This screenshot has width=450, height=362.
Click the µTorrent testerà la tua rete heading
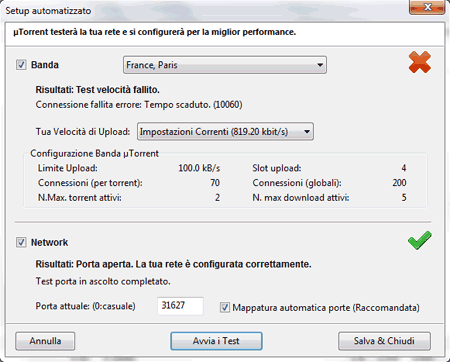155,32
